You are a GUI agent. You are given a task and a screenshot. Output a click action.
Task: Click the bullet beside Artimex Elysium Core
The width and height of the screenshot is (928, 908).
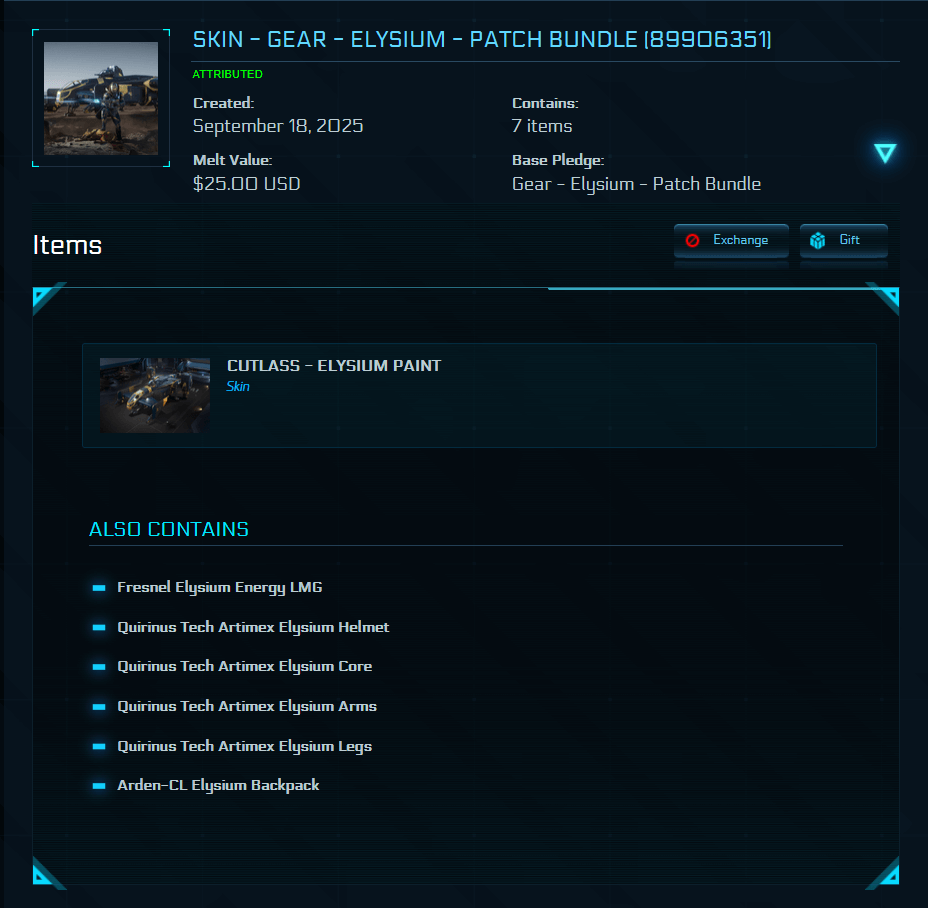[99, 667]
